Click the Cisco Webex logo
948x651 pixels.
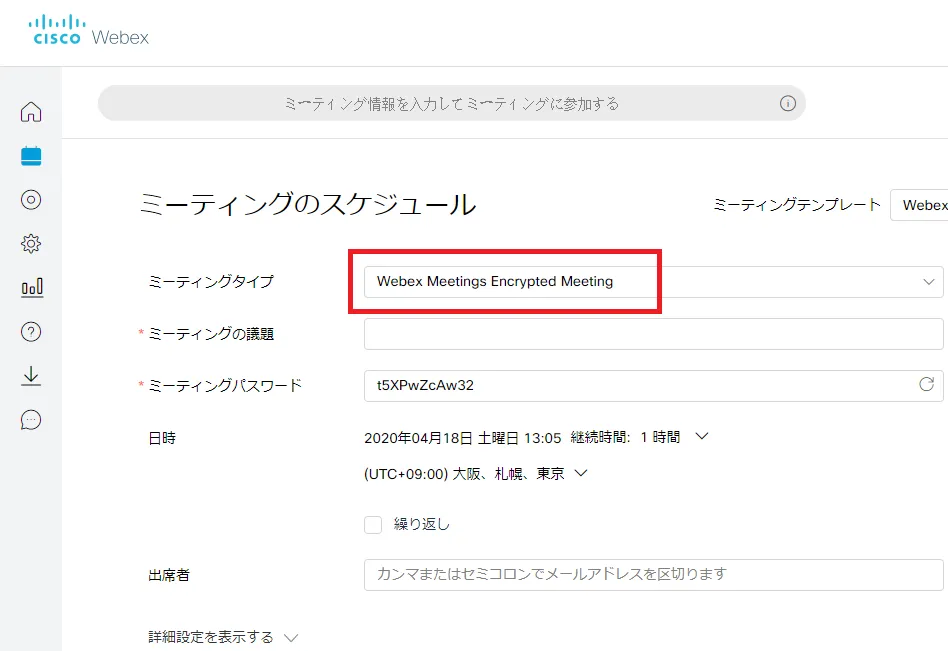(89, 32)
